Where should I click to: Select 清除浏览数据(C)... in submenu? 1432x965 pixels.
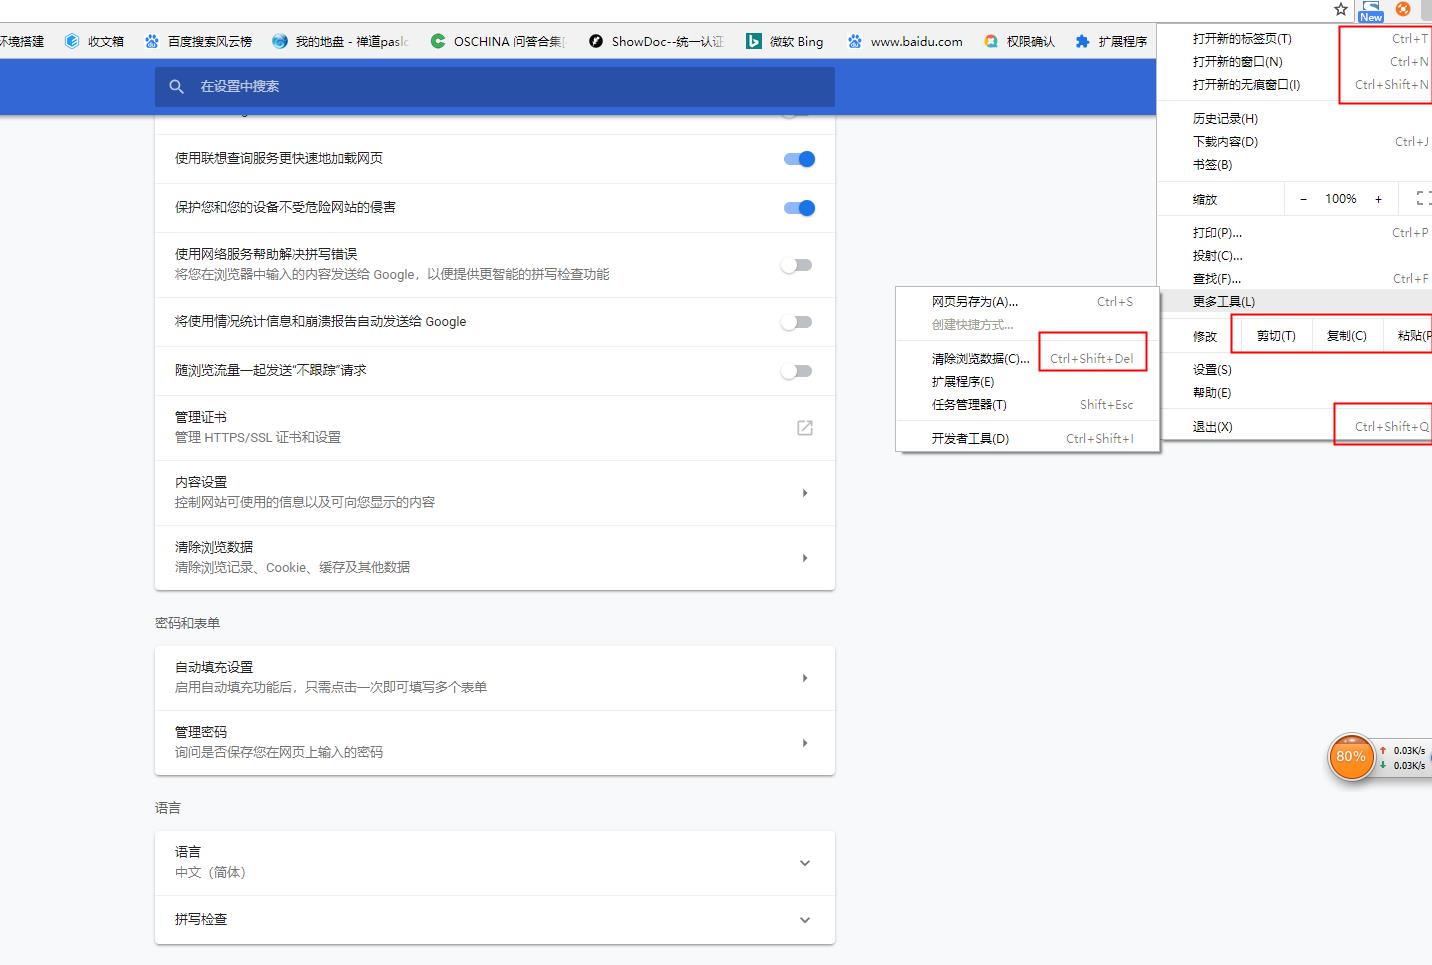click(1028, 359)
